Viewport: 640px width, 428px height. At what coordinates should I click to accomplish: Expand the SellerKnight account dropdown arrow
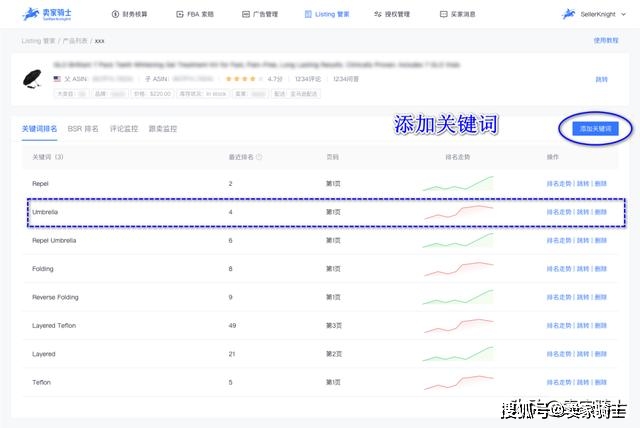point(623,14)
